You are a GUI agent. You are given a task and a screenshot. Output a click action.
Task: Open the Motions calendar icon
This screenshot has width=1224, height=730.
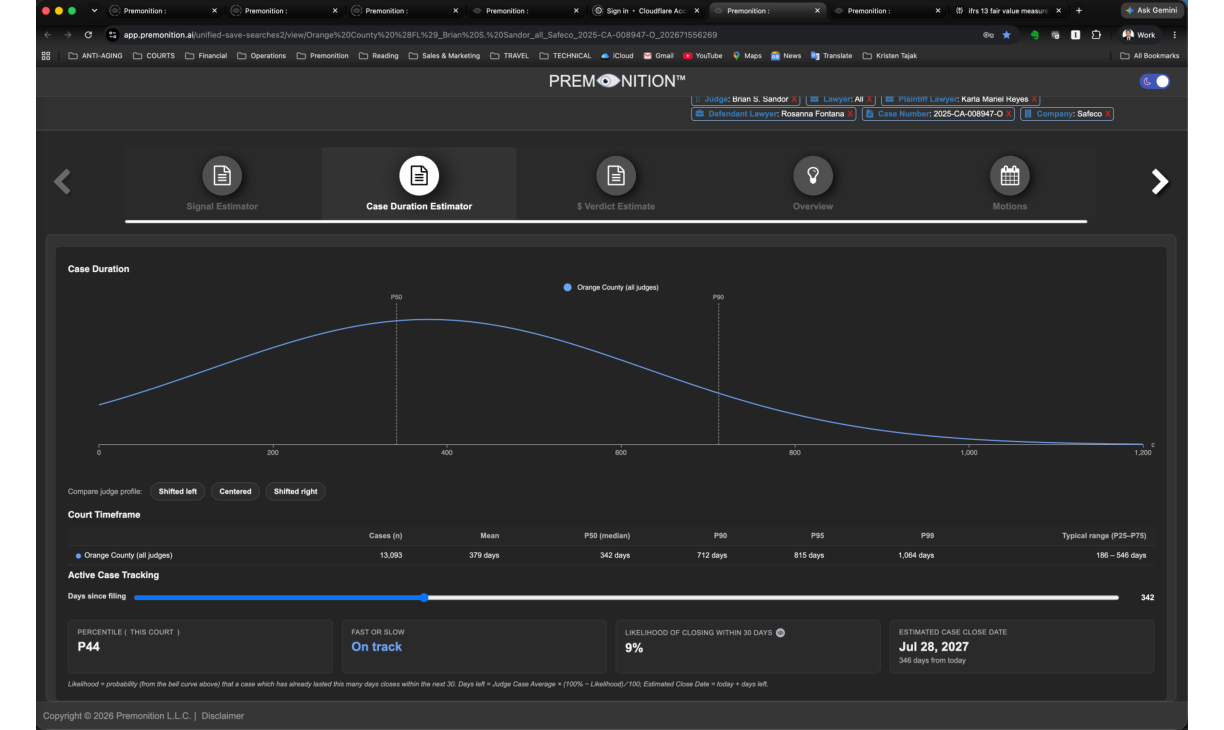(1010, 176)
